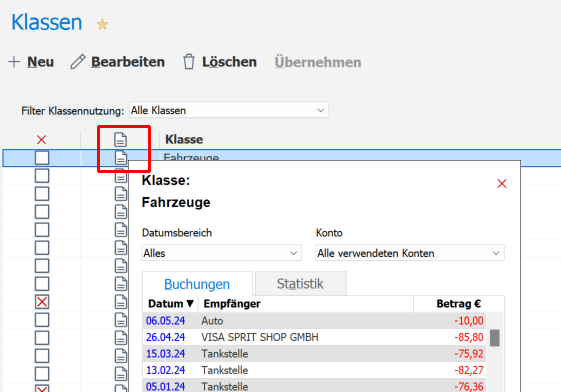
Task: Click the amount -10,00
Action: pyautogui.click(x=469, y=320)
